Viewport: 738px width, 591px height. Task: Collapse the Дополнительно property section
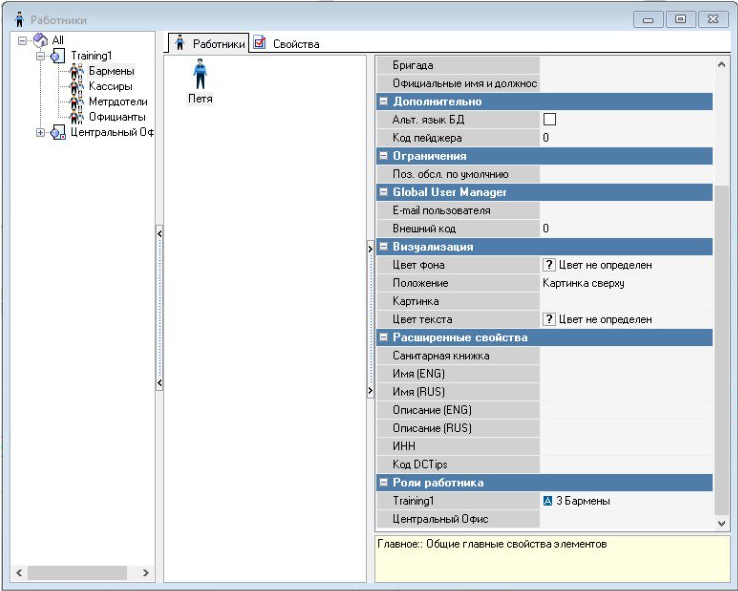click(x=383, y=102)
